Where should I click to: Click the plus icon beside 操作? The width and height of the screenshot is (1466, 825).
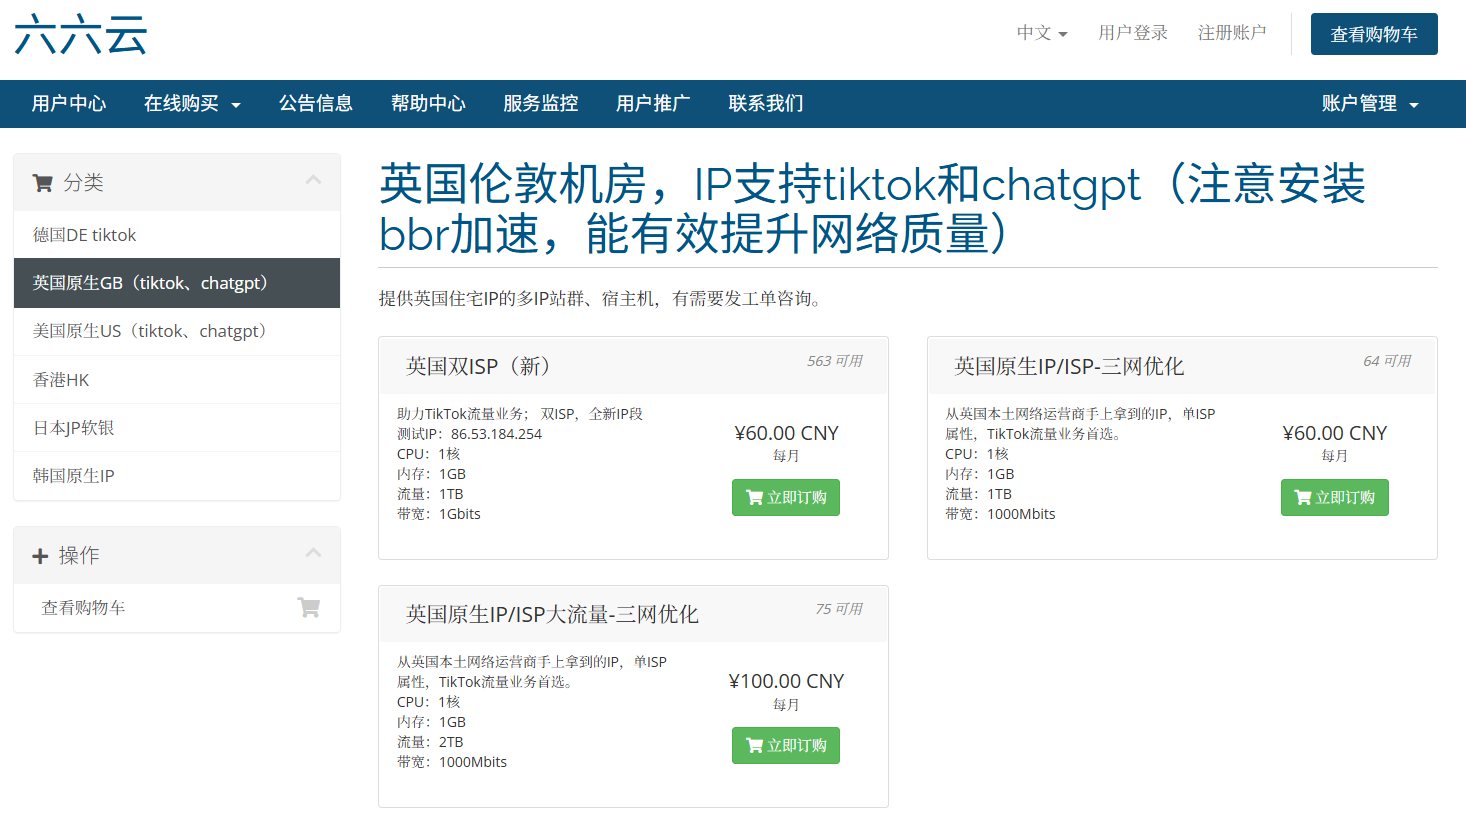pyautogui.click(x=40, y=555)
